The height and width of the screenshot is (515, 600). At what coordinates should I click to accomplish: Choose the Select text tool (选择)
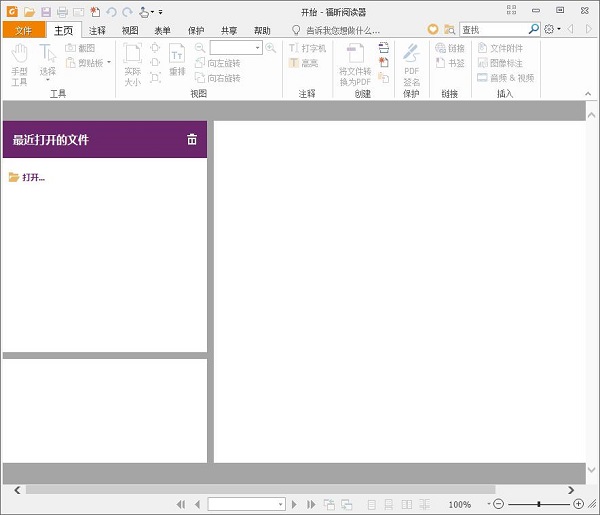[x=47, y=61]
